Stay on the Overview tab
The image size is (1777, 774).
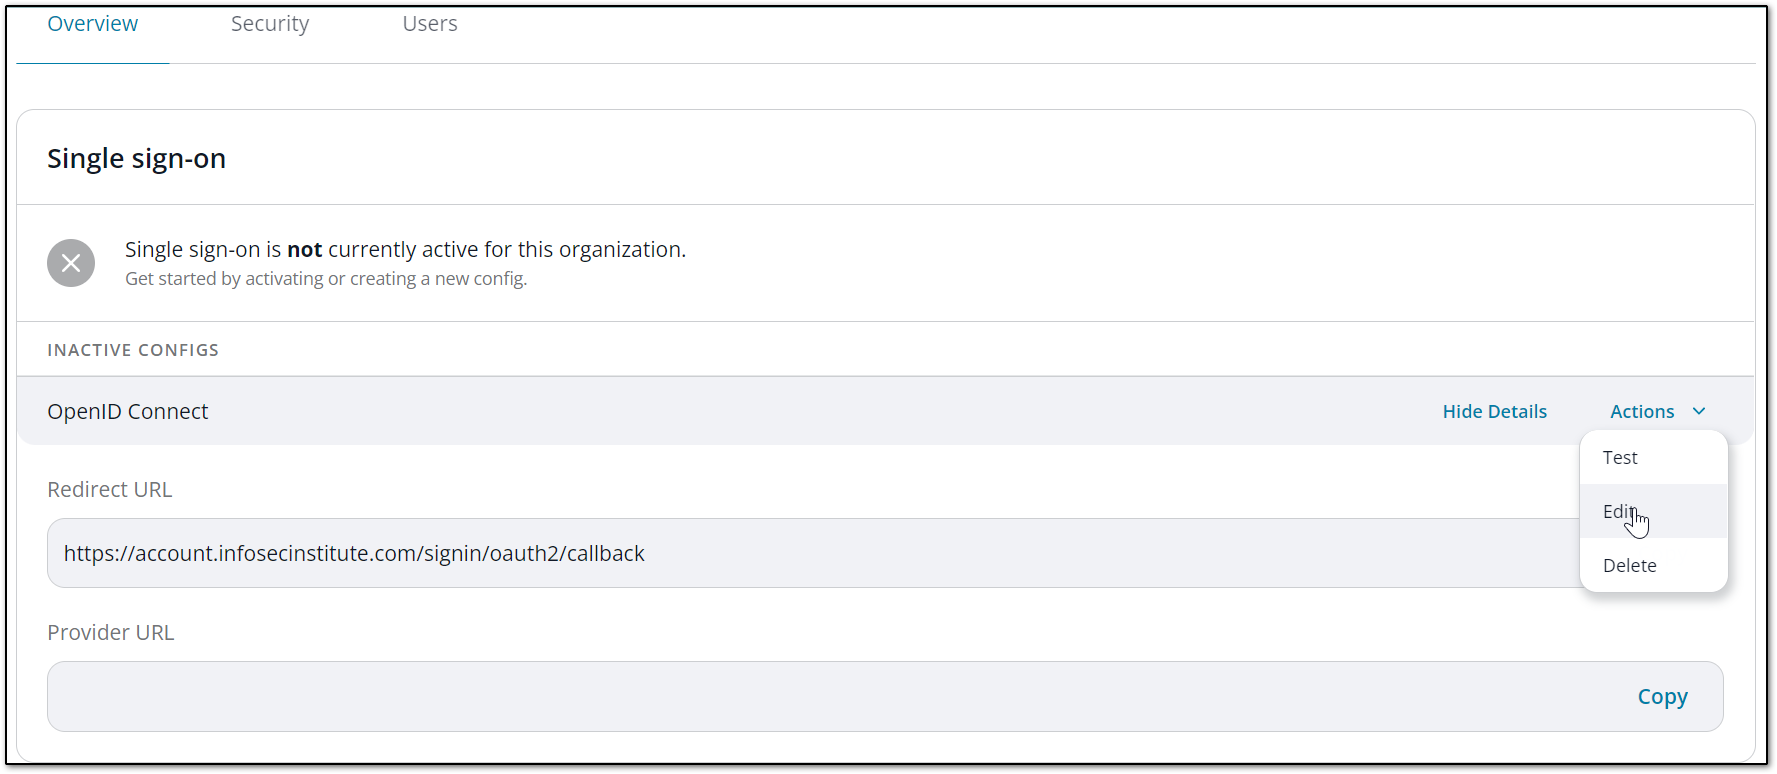click(x=92, y=23)
